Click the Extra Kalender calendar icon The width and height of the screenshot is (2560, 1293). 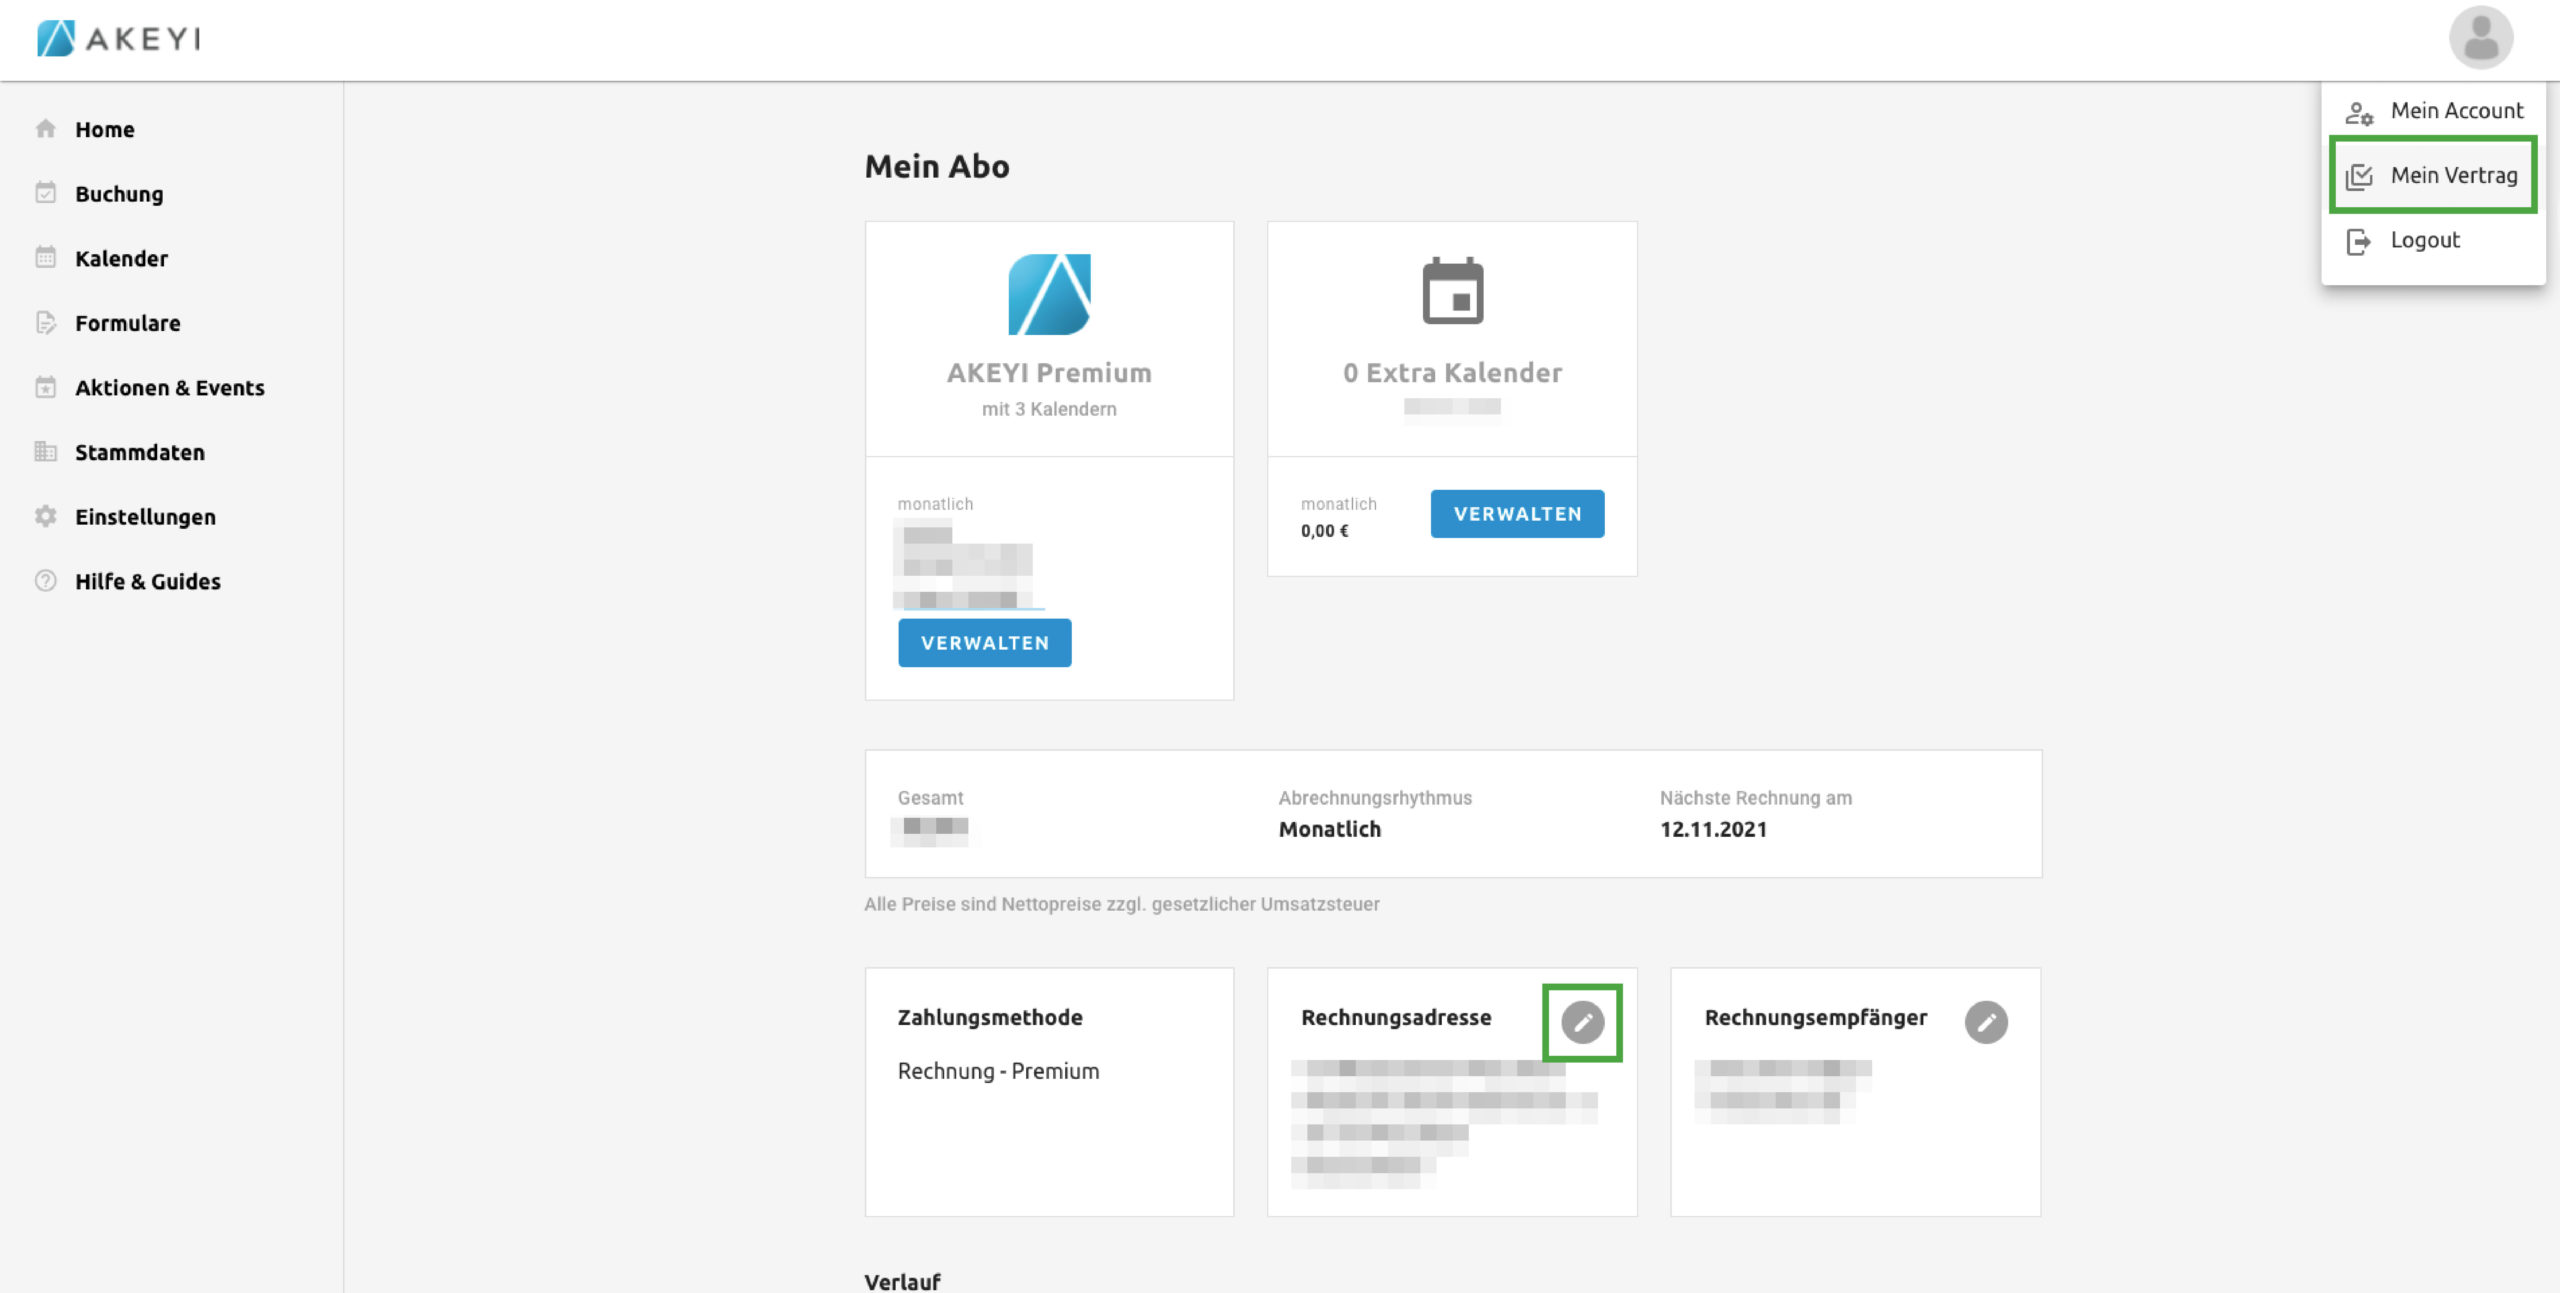point(1452,292)
